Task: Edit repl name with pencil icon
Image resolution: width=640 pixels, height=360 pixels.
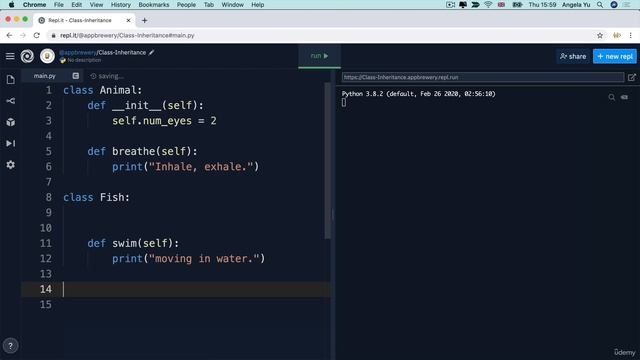Action: [152, 52]
